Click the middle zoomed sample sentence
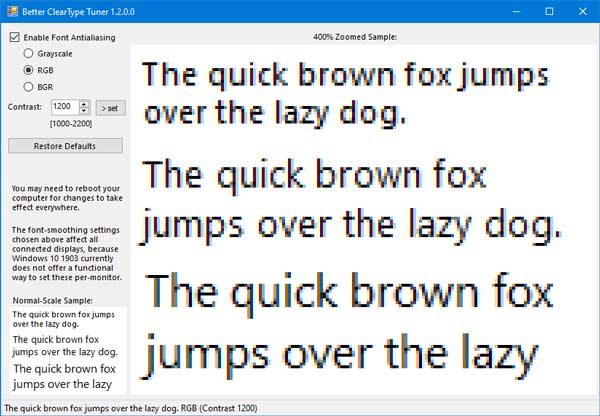Viewport: 600px width, 416px height. (351, 201)
